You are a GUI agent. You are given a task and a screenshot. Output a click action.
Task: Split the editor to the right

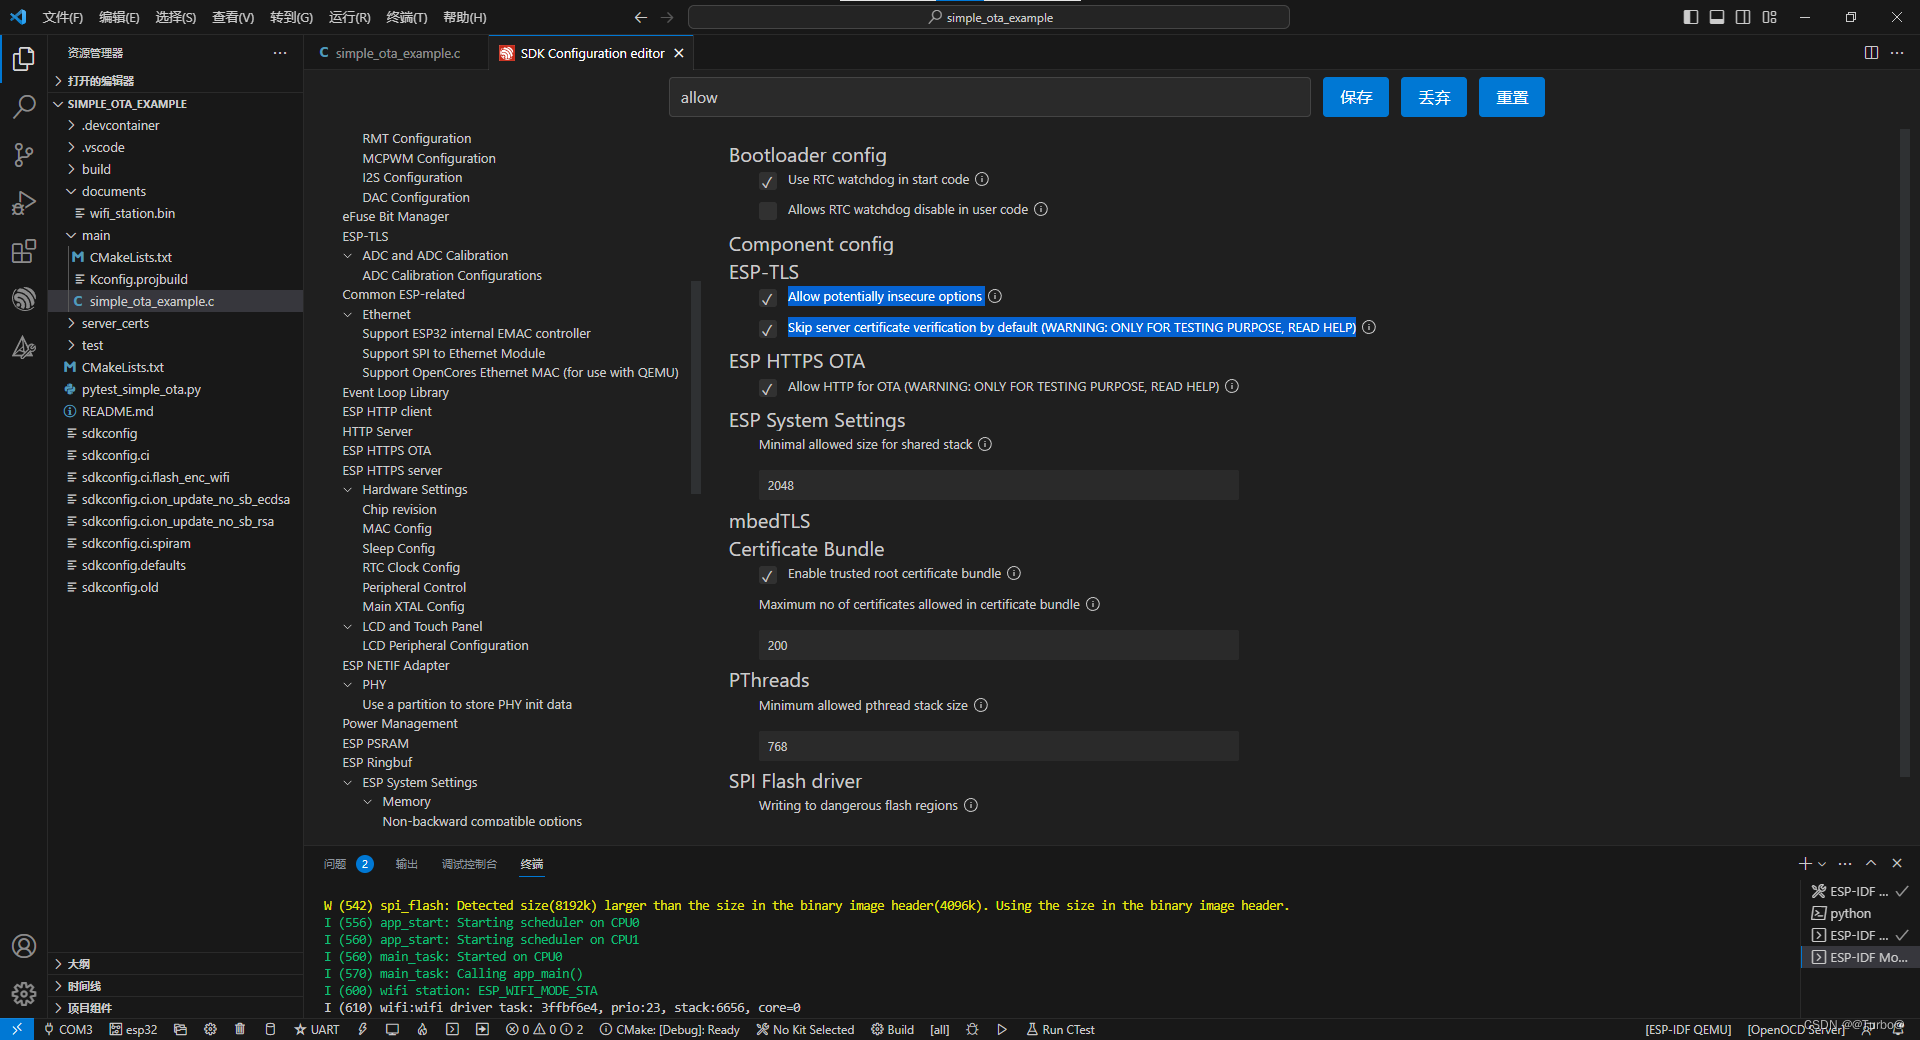tap(1871, 53)
